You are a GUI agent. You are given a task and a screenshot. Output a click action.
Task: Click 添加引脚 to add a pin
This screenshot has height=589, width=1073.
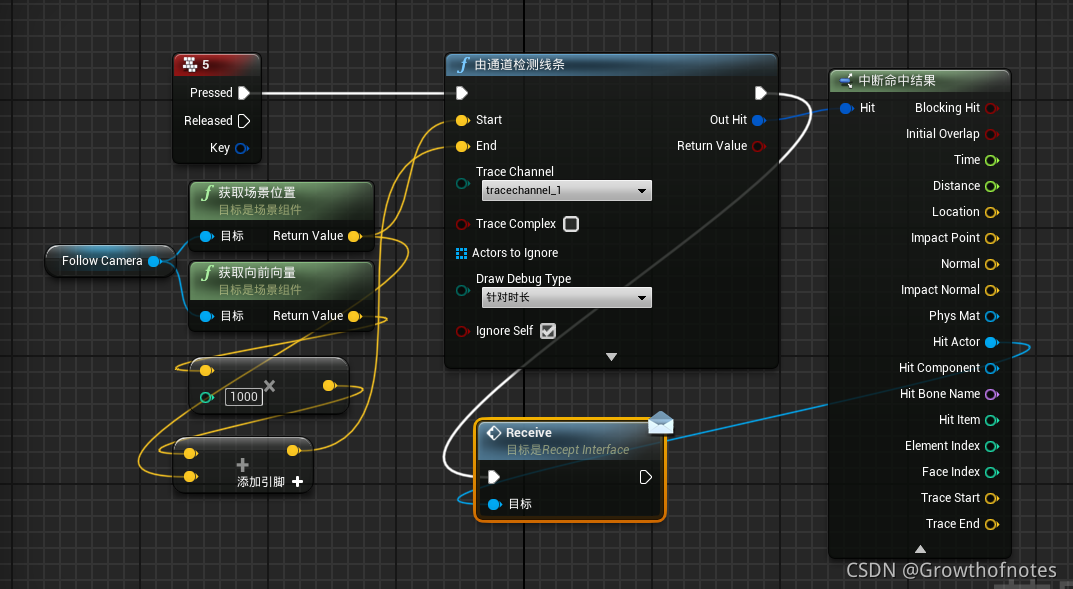(x=259, y=481)
